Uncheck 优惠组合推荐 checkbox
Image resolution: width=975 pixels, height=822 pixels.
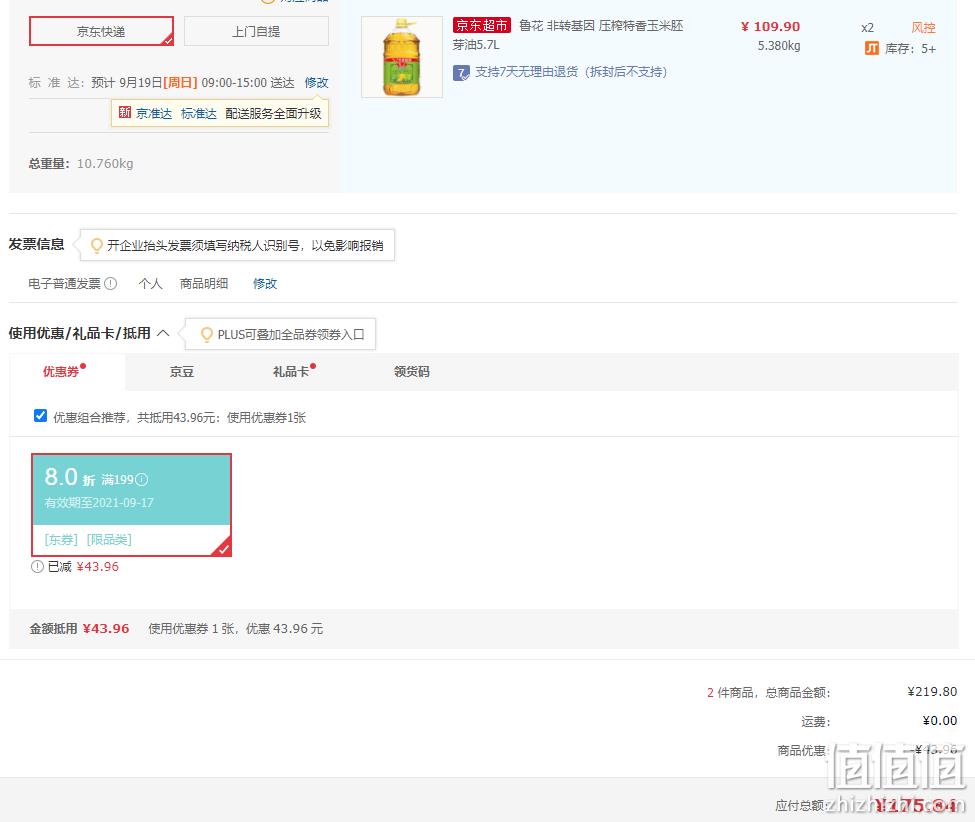click(x=40, y=415)
